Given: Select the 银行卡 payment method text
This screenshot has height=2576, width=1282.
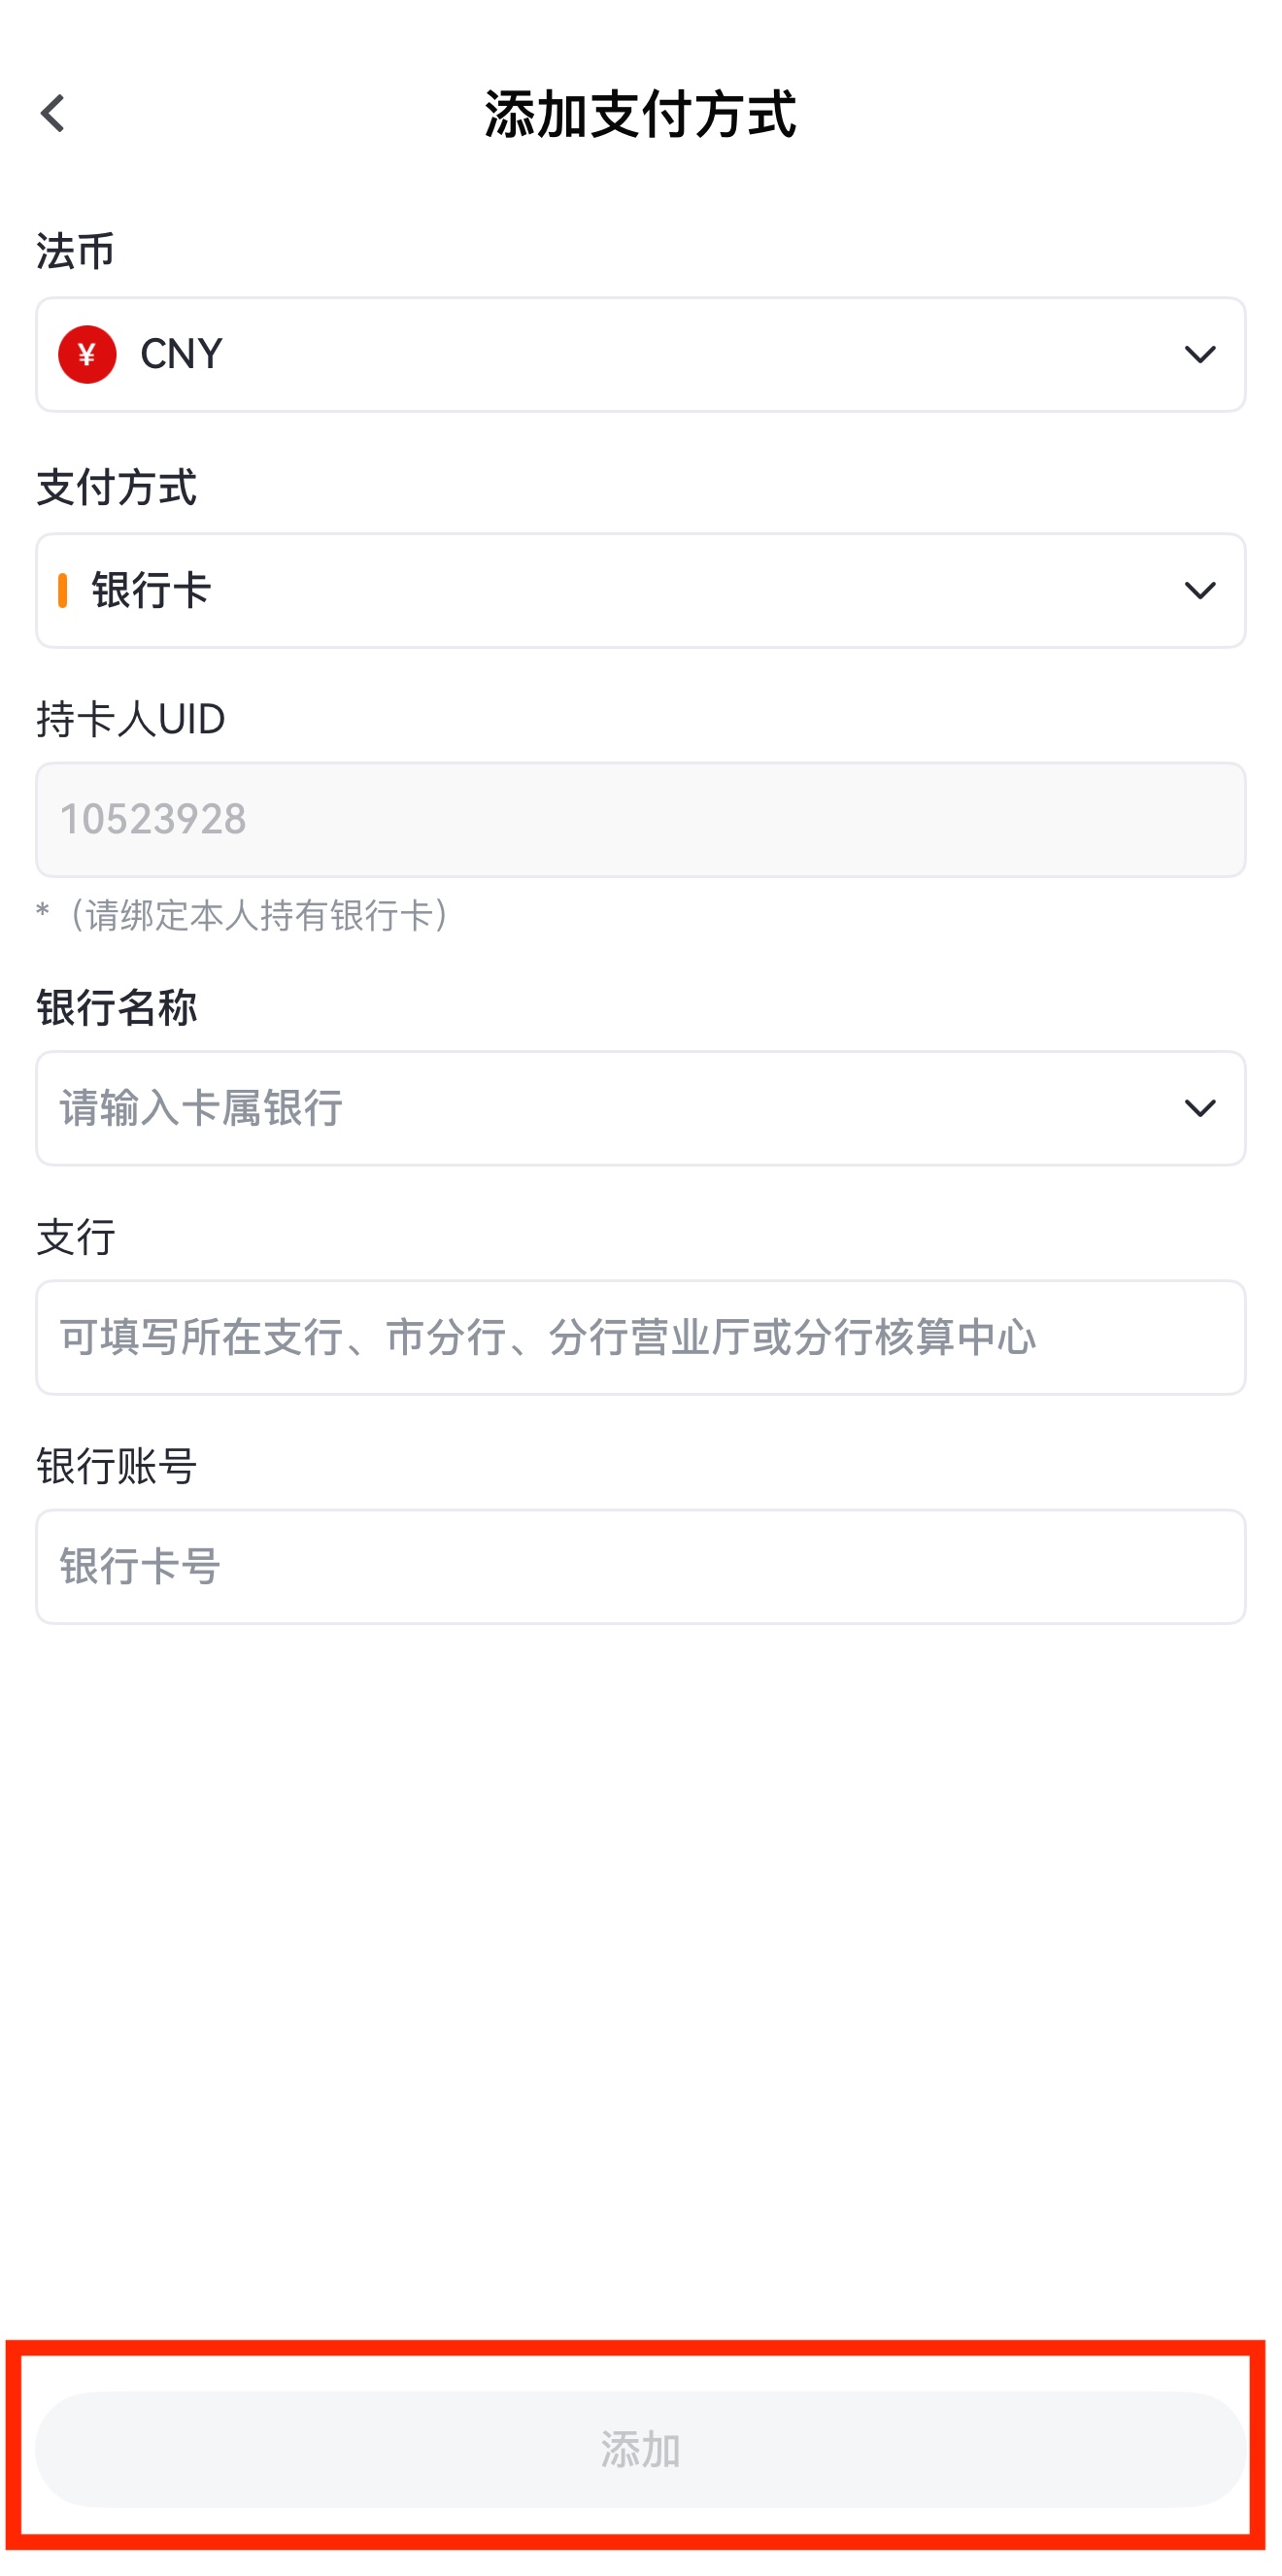Looking at the screenshot, I should 151,590.
